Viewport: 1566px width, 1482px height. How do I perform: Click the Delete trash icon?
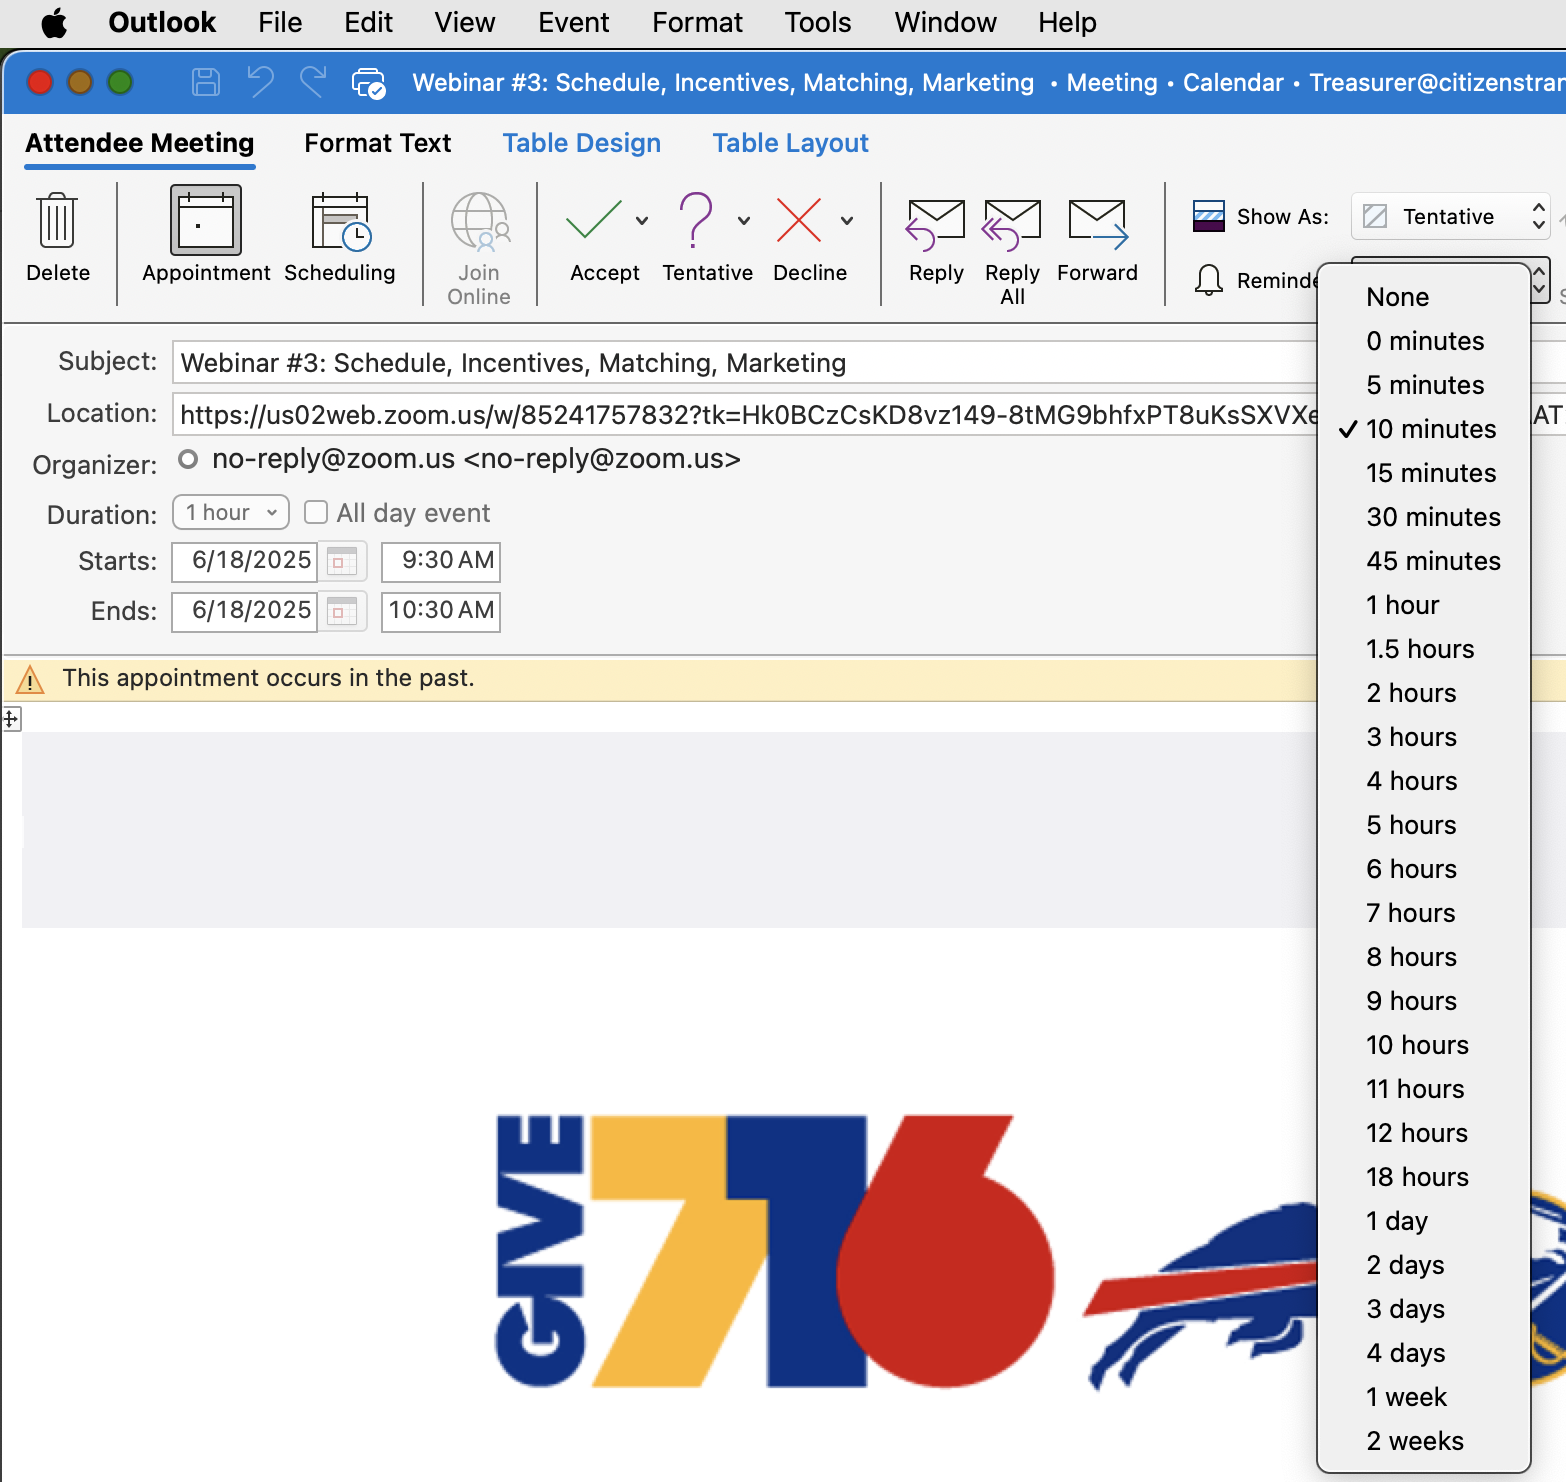[x=57, y=221]
